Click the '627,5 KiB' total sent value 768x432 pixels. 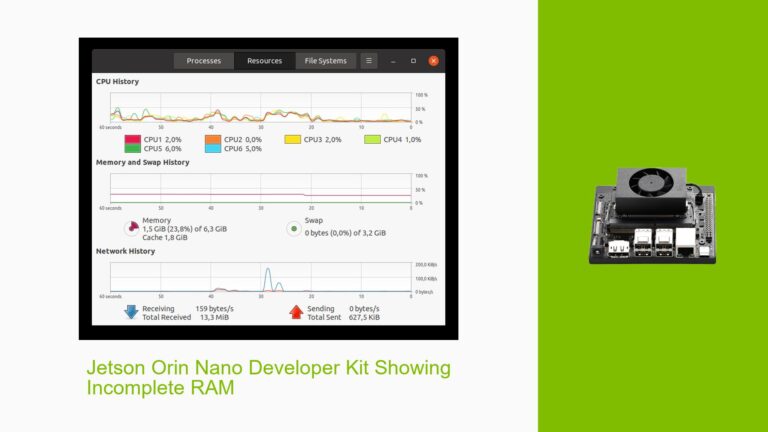364,317
